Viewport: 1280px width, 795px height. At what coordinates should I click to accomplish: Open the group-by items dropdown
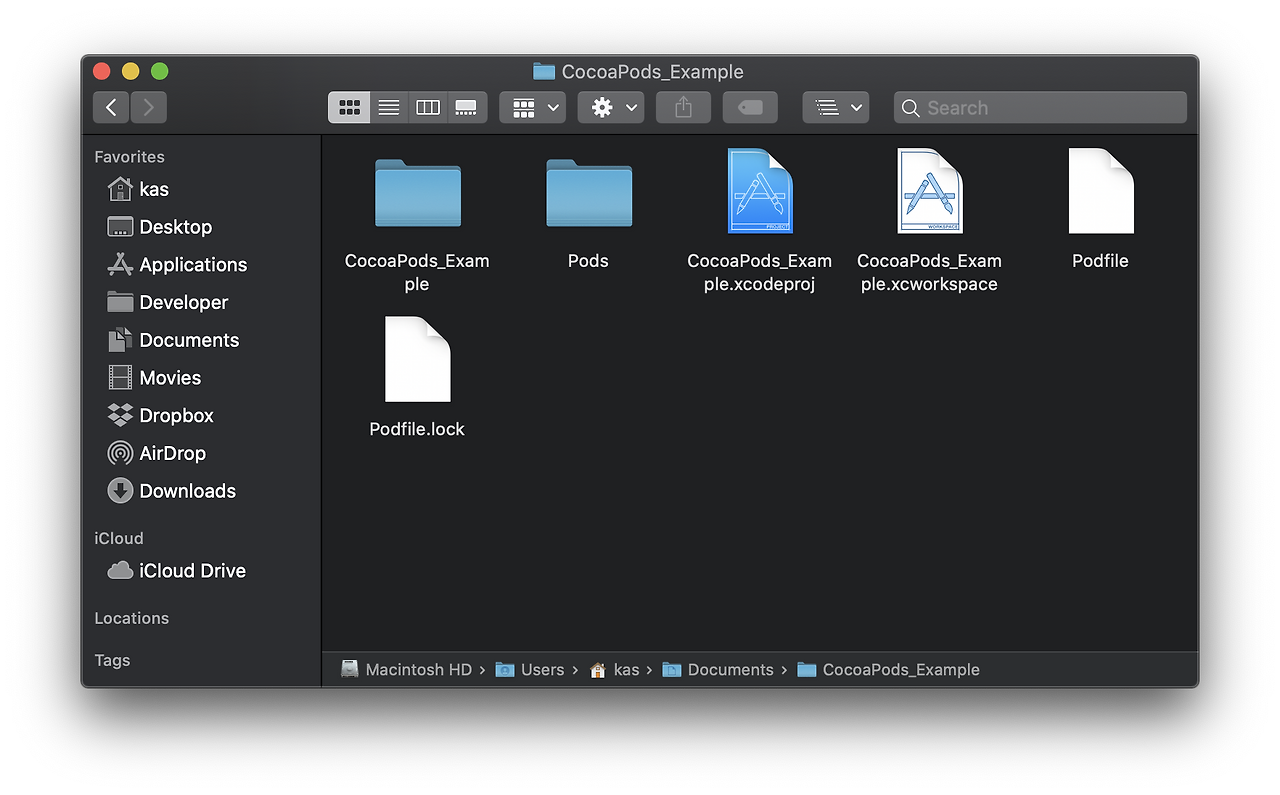pos(533,107)
